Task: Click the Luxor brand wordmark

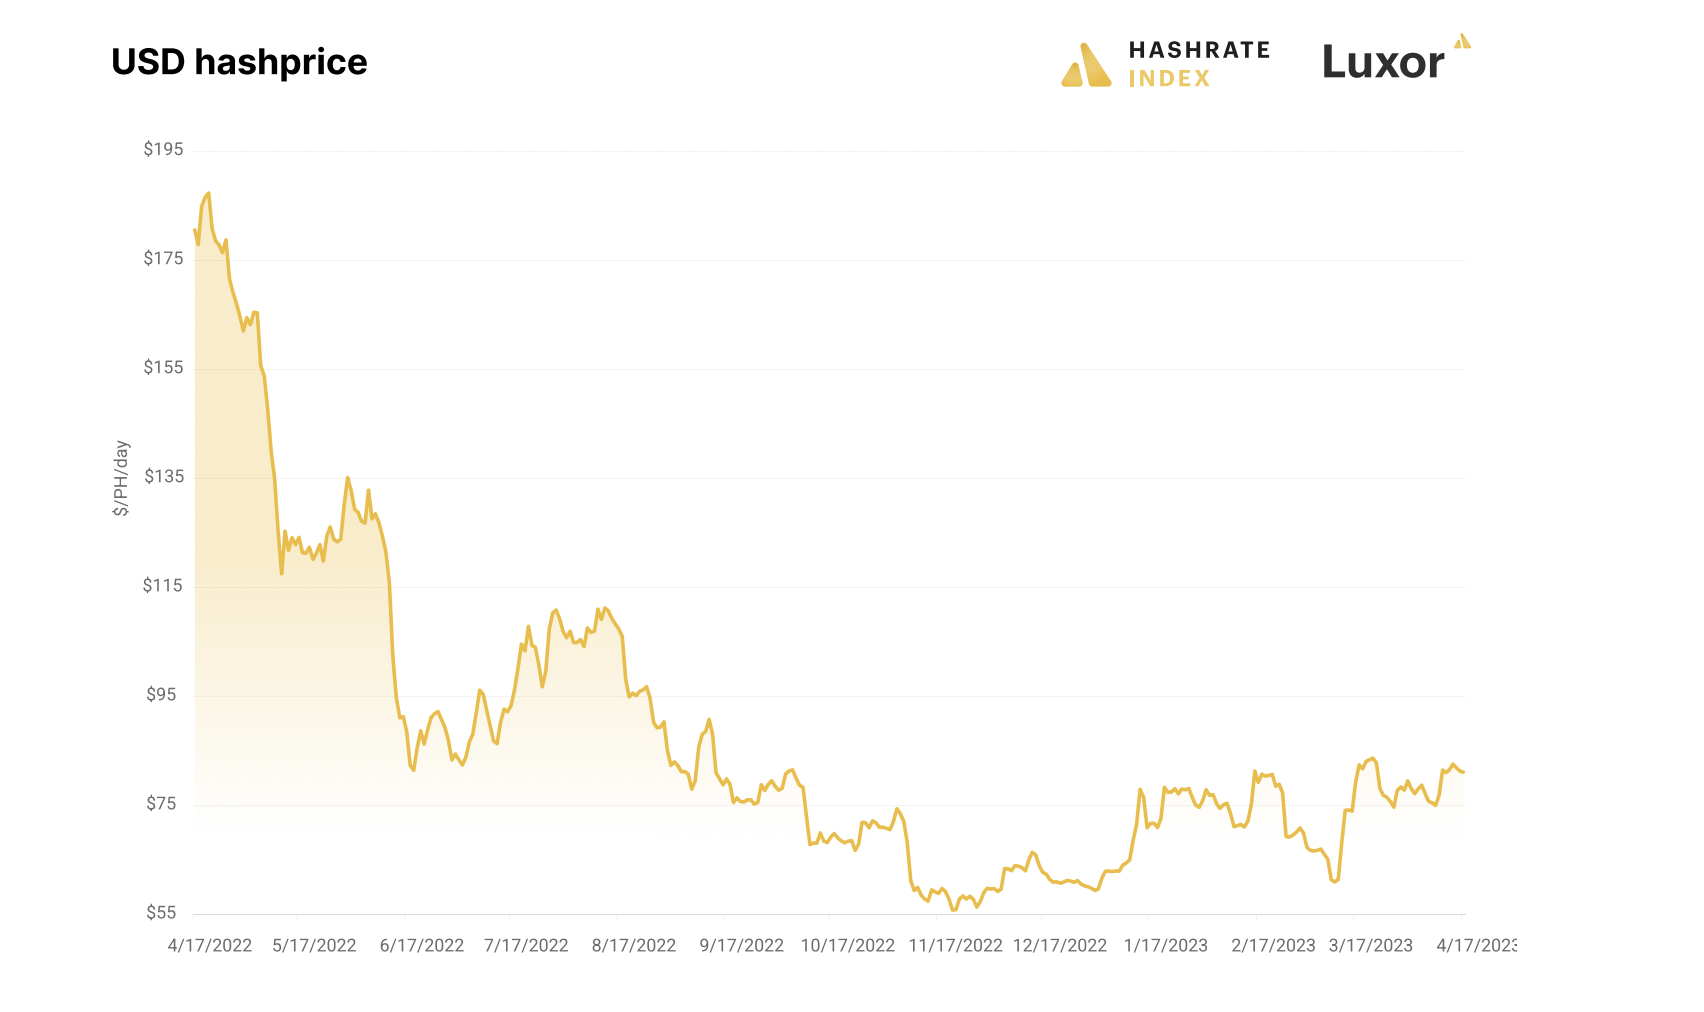Action: 1383,62
